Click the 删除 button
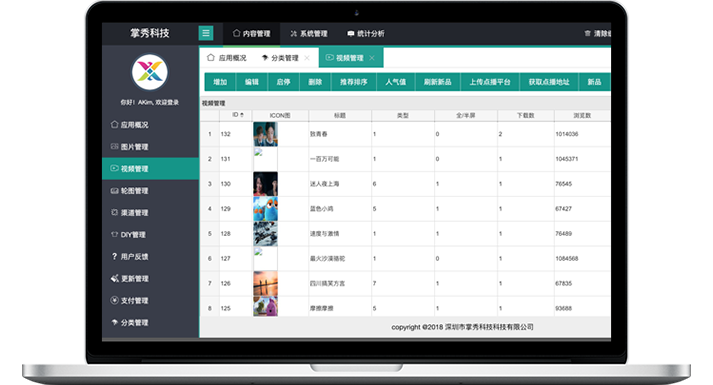Screen dimensions: 713x385 tap(315, 82)
